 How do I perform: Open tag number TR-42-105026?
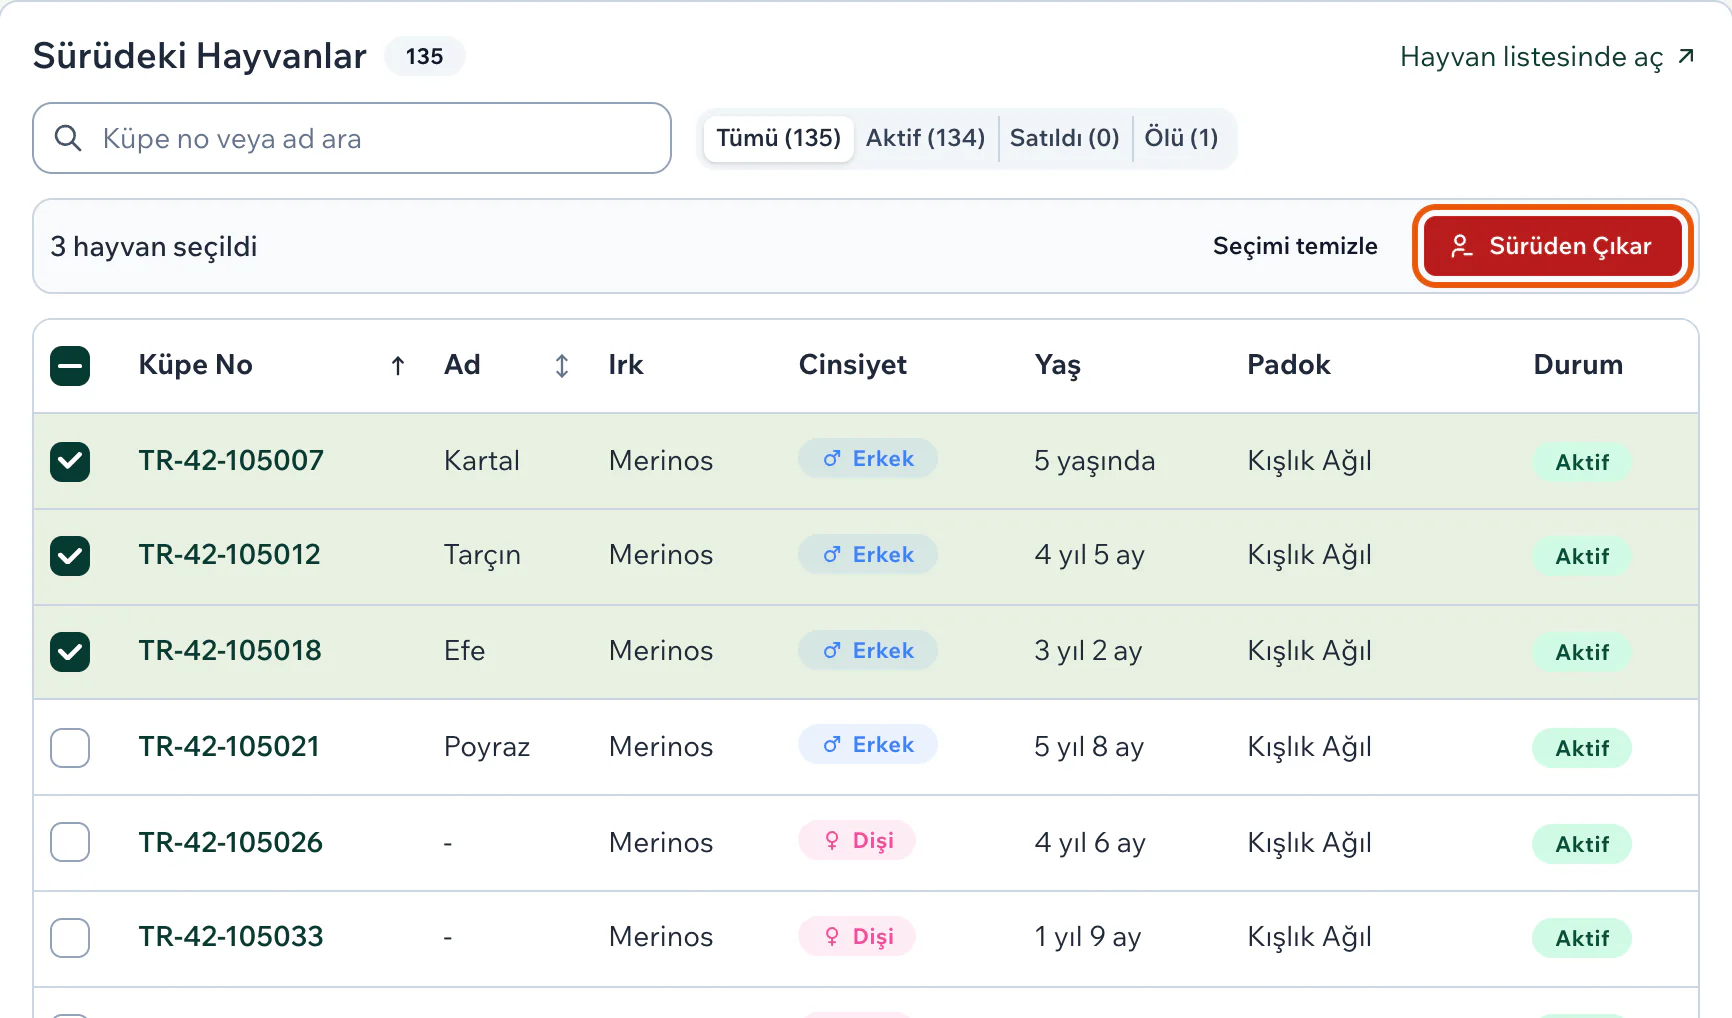[231, 843]
